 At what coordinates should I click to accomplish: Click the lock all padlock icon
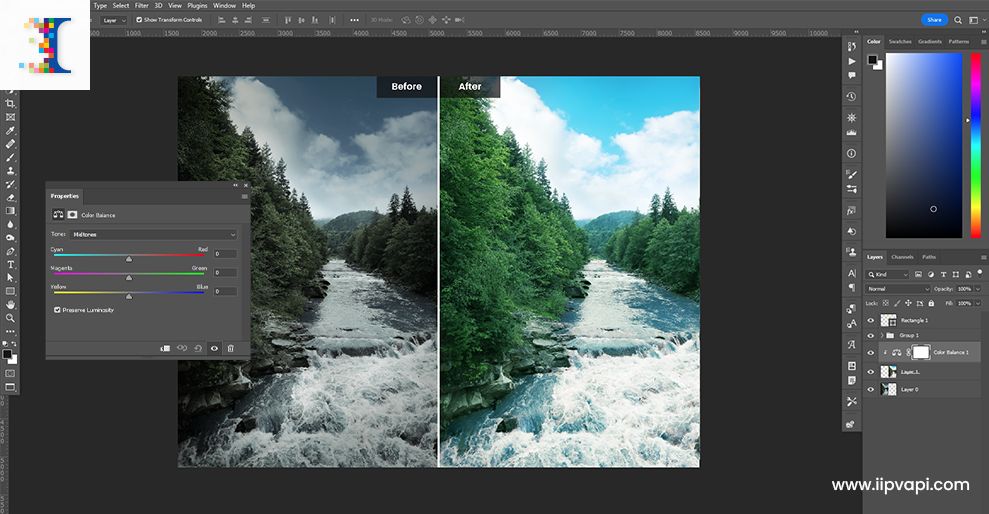931,302
